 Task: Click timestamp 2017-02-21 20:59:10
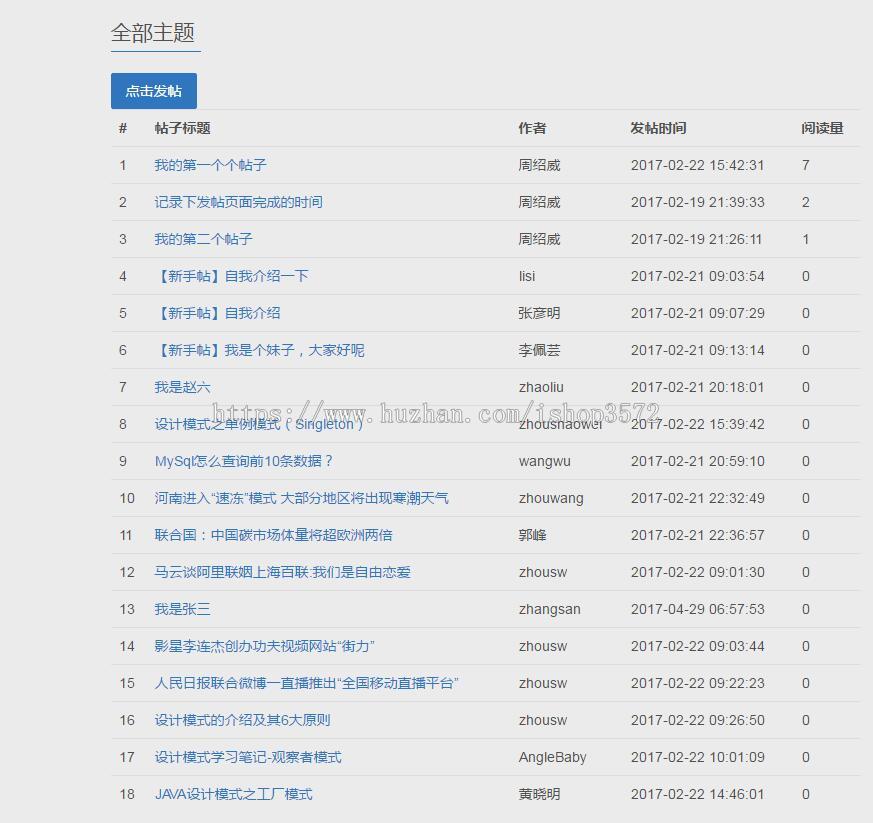point(697,462)
